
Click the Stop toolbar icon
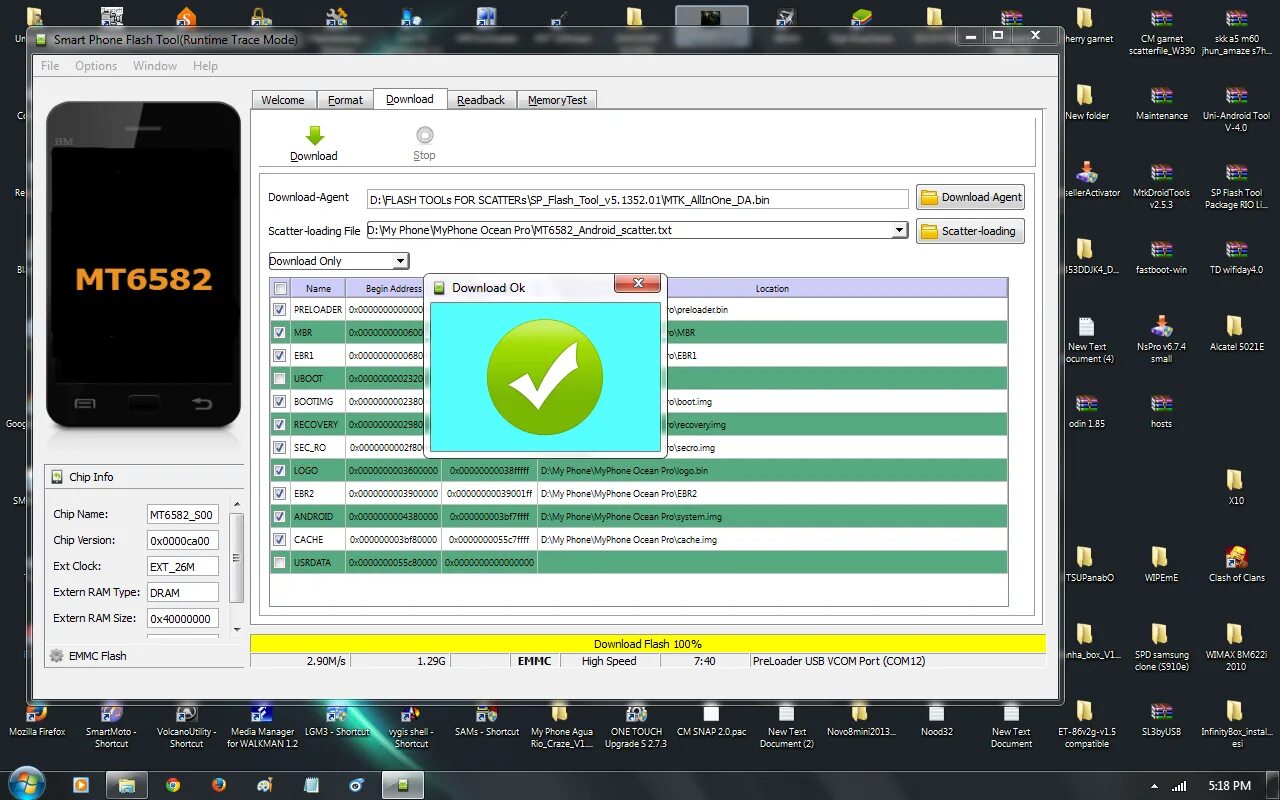click(425, 135)
